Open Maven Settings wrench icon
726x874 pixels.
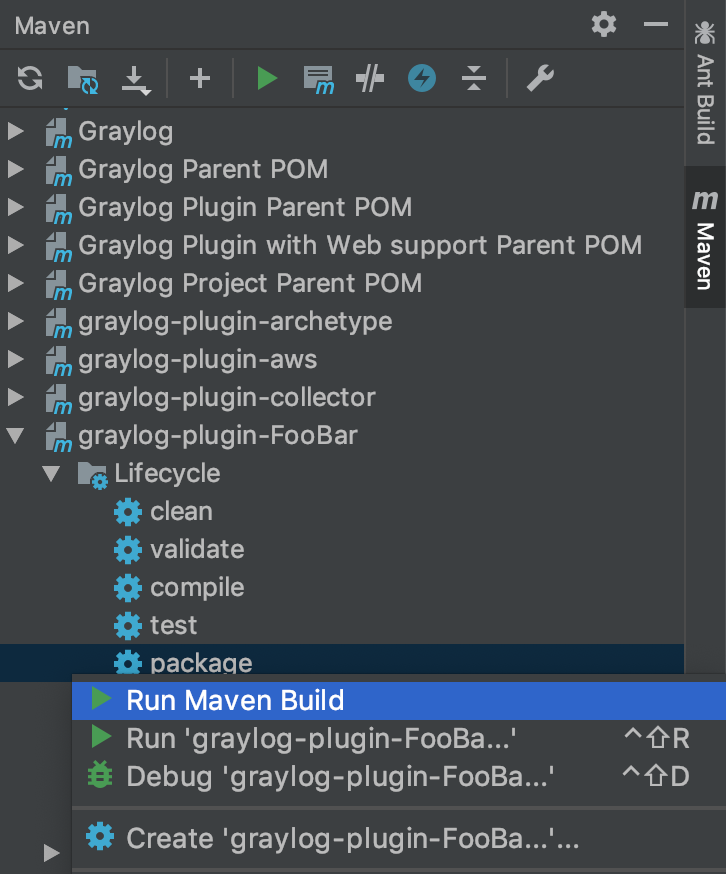540,78
